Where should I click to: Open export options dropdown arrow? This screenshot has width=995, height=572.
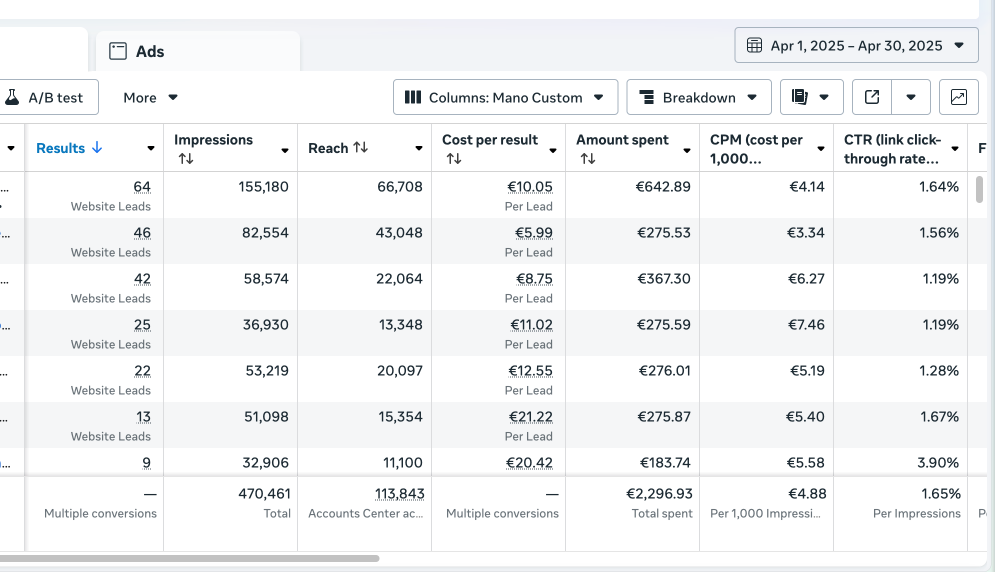click(x=910, y=97)
